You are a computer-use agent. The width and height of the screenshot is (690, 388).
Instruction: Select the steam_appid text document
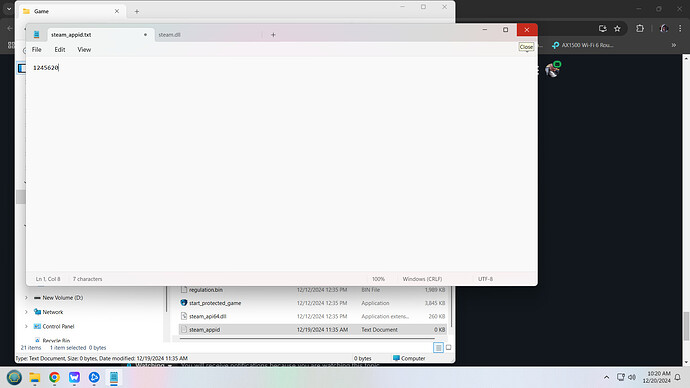click(312, 329)
